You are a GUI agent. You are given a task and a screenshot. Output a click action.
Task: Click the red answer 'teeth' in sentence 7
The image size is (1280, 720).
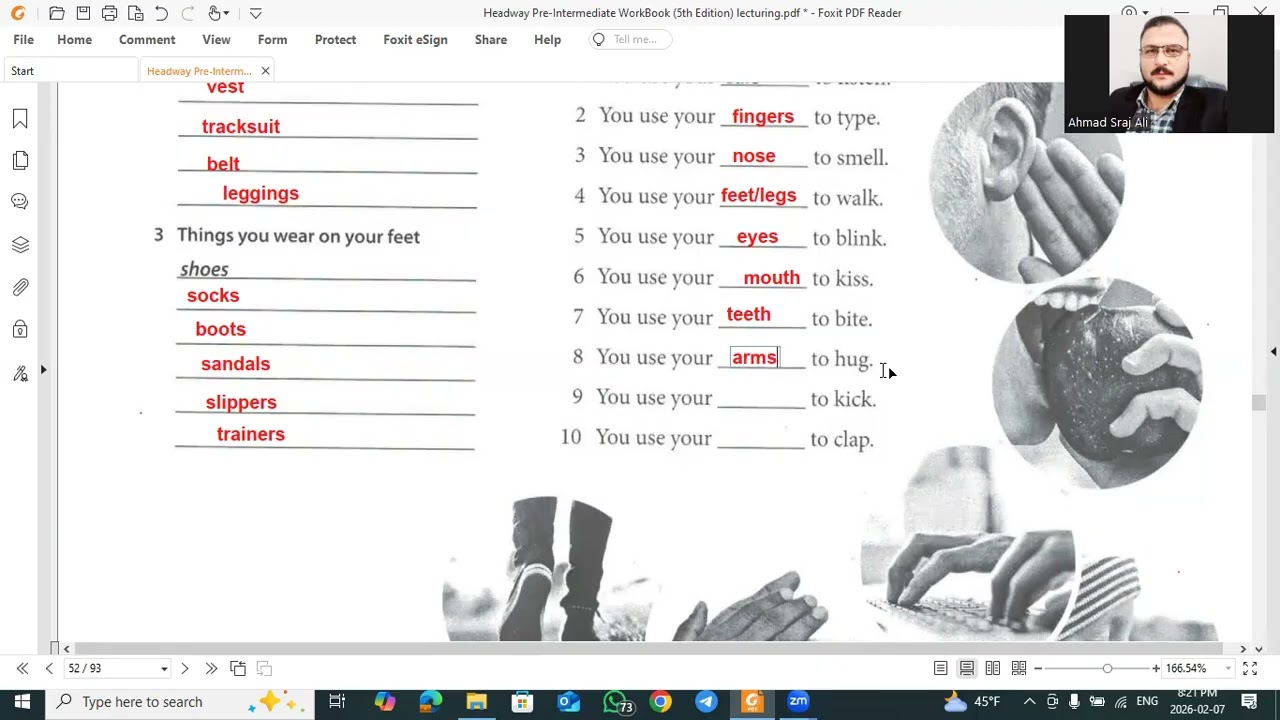point(748,314)
